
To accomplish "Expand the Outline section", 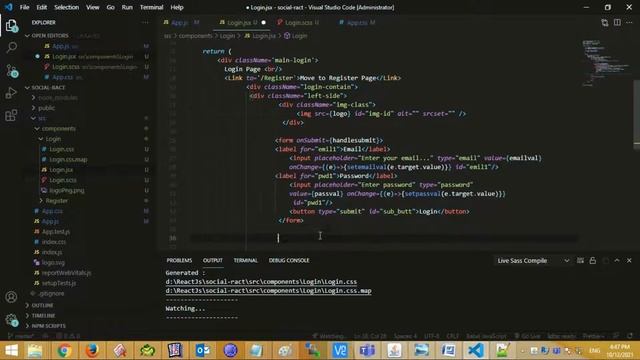I will point(42,305).
